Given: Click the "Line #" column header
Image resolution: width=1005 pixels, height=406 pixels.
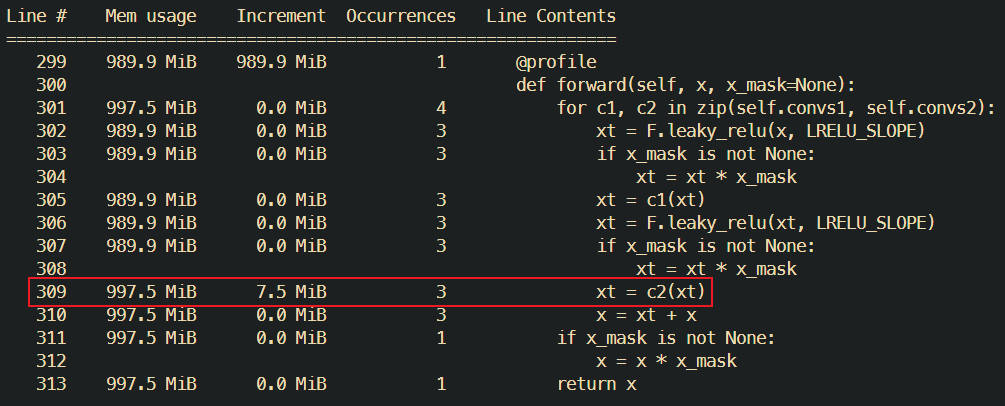Looking at the screenshot, I should coord(46,17).
